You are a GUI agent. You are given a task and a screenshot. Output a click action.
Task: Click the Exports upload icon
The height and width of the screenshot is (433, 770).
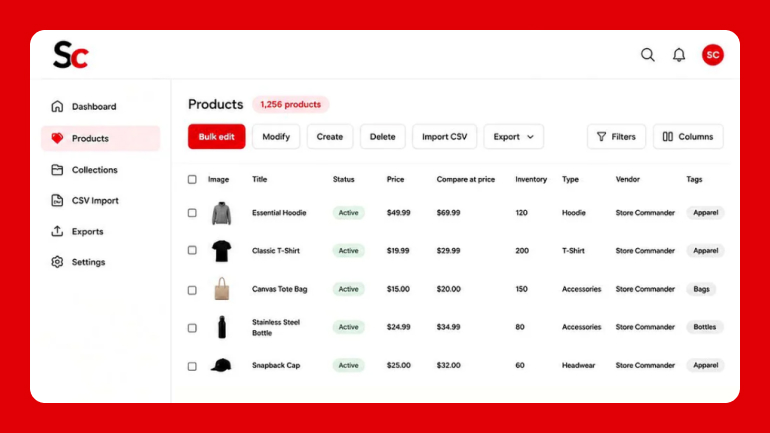(57, 231)
